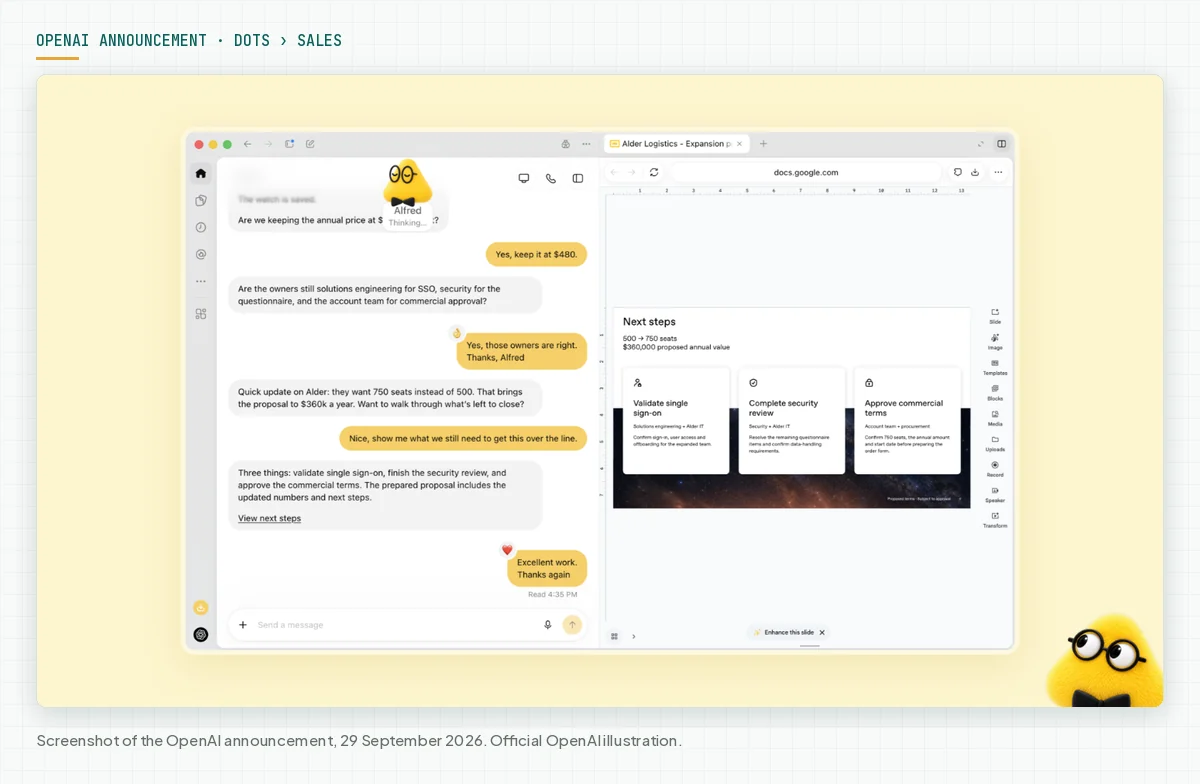Click the clock history icon in sidebar

point(201,227)
